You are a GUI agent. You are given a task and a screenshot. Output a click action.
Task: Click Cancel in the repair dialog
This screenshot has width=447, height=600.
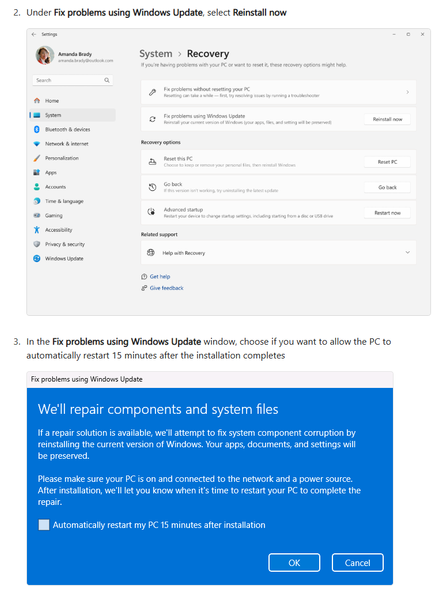tap(357, 562)
